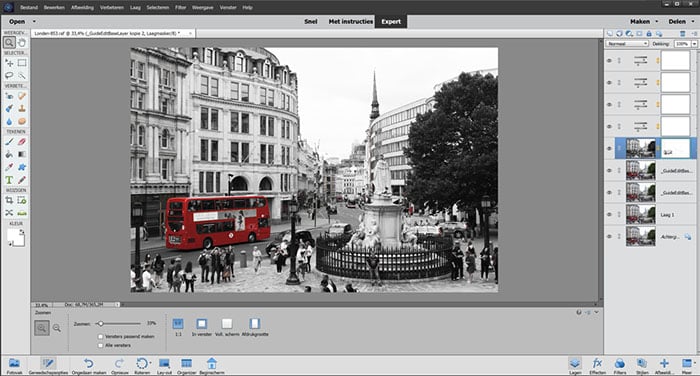Select the Pencil tool

tap(22, 180)
